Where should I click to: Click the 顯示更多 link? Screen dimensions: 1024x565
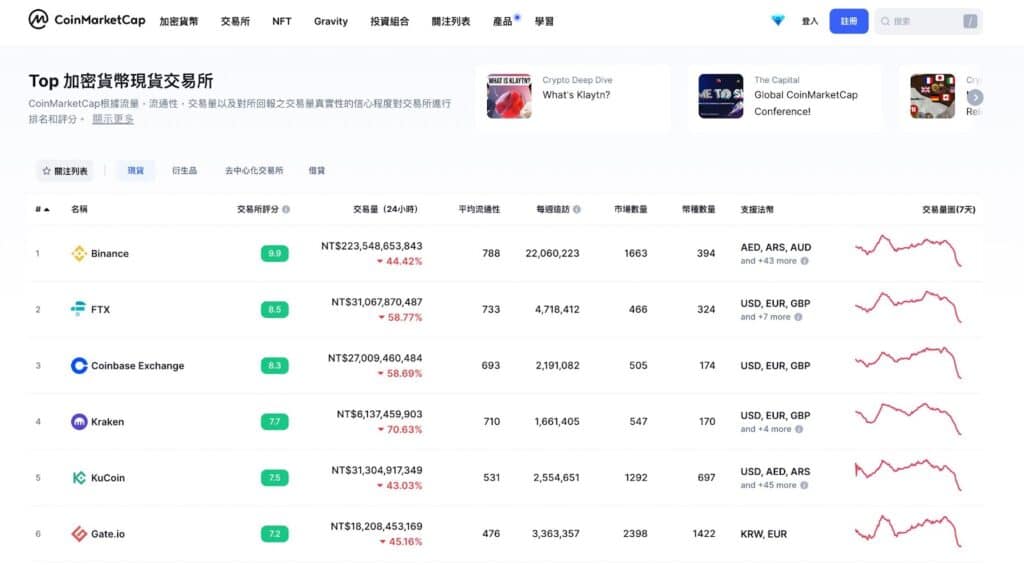click(113, 119)
